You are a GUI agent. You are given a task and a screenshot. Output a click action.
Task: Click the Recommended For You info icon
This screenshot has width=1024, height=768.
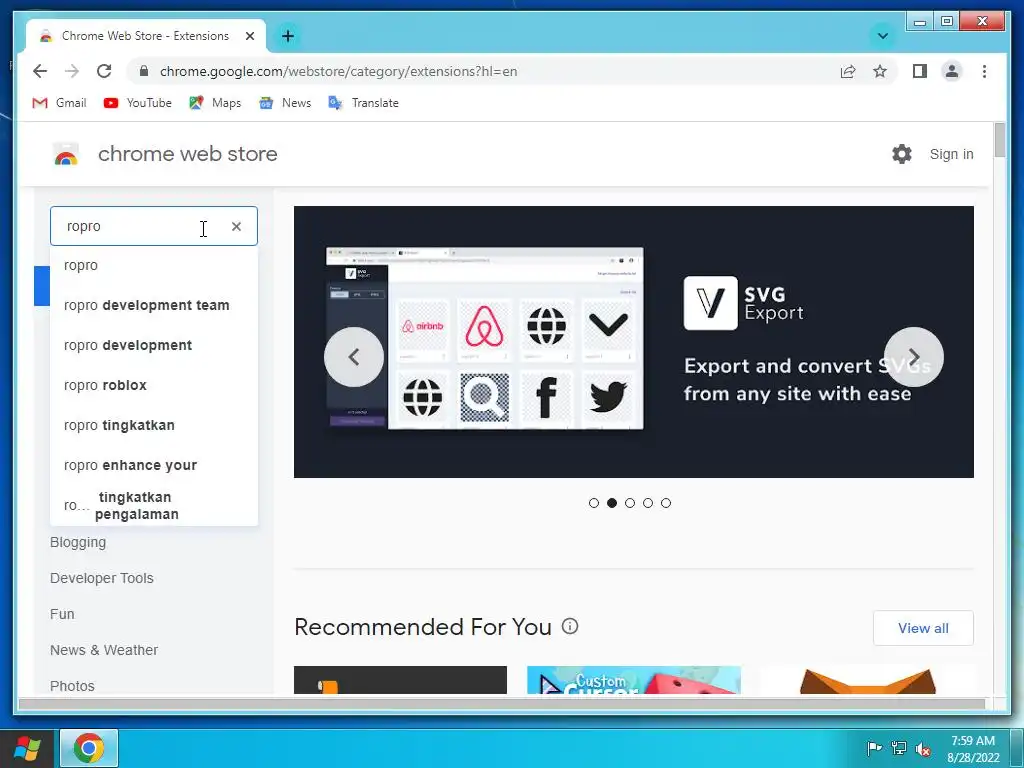point(570,626)
